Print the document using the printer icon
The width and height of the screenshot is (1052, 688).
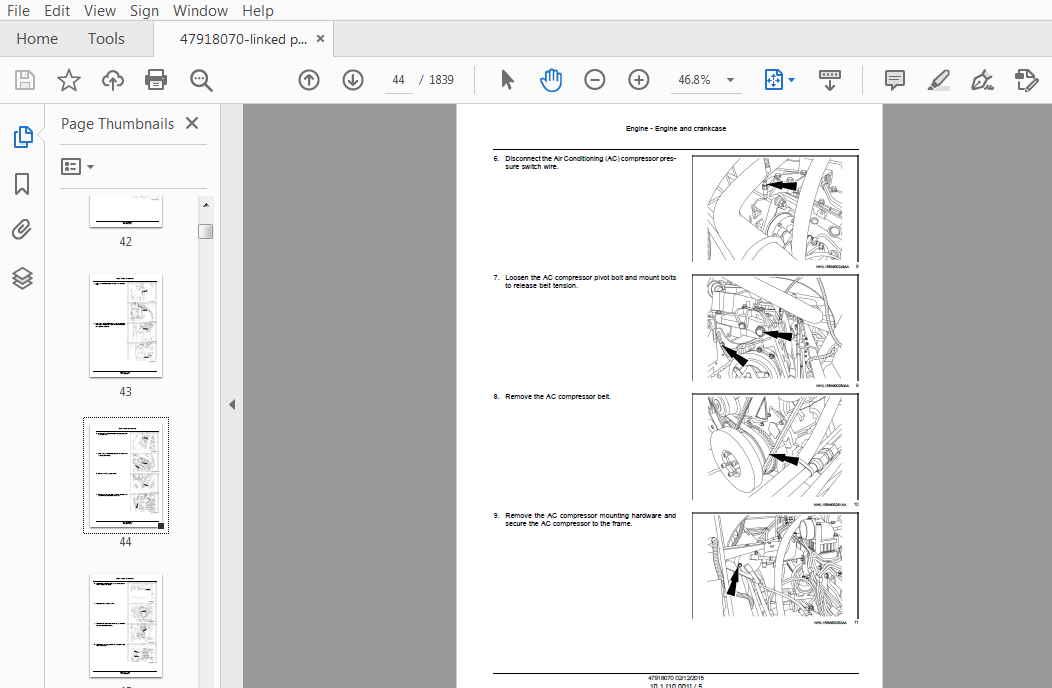click(156, 80)
